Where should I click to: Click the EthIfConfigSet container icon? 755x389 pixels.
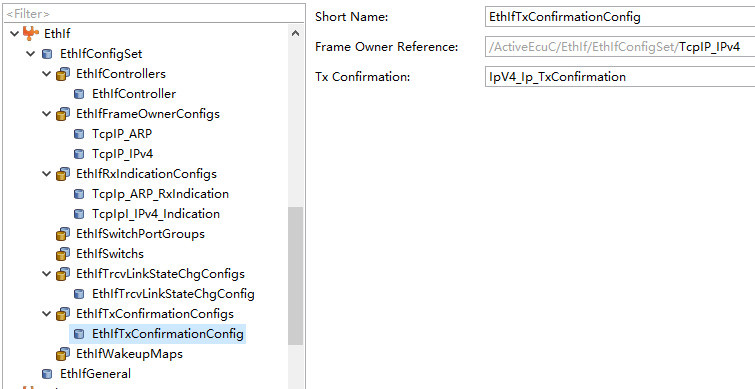[x=47, y=53]
